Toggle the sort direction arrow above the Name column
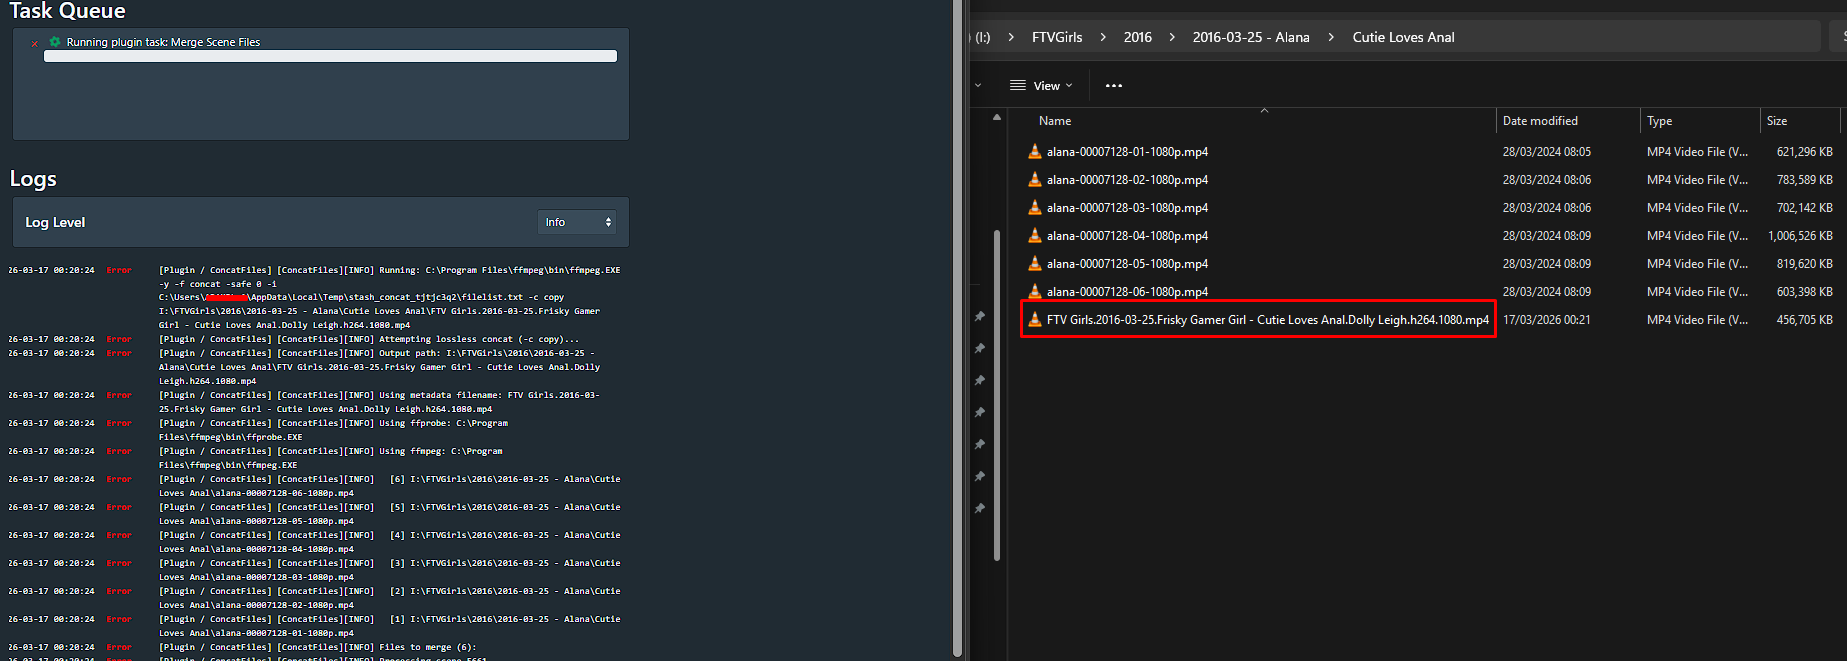Screen dimensions: 1847x661 (x=1264, y=110)
